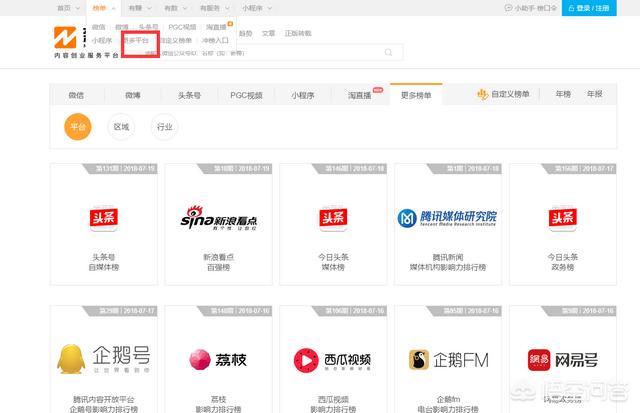Choose 头条号 in the 榜单 dropdown menu

pos(148,27)
